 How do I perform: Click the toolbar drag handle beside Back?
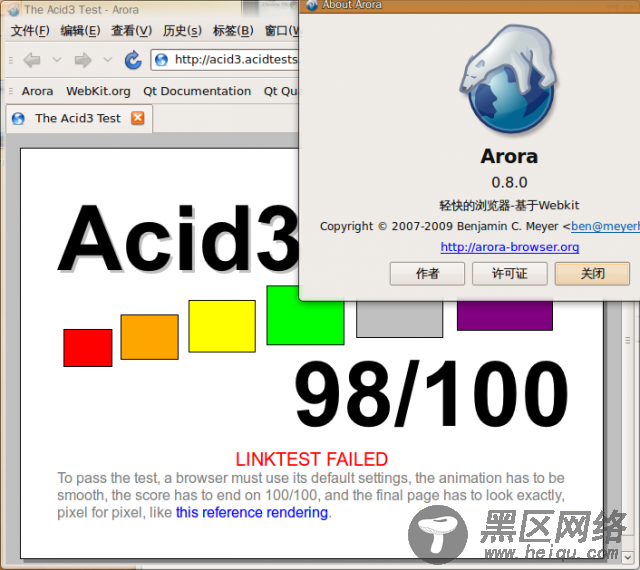(x=11, y=60)
